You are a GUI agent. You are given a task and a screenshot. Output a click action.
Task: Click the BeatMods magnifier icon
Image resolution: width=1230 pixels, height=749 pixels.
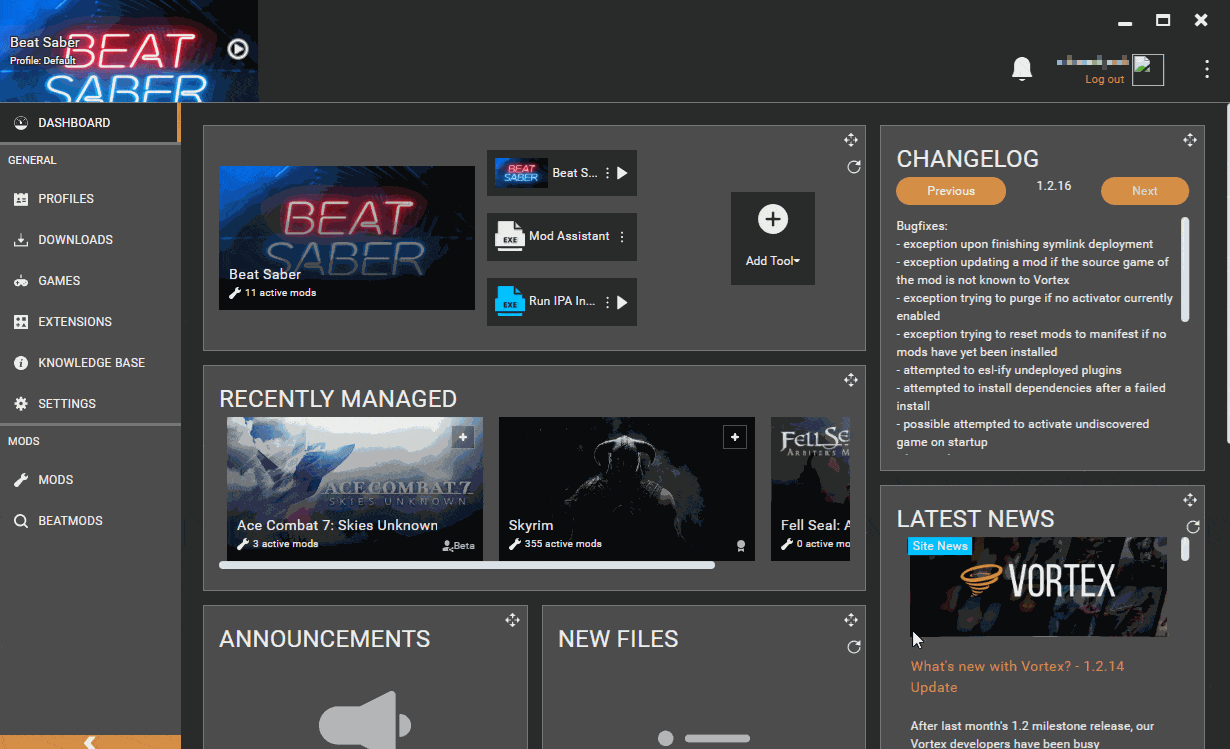pos(20,521)
